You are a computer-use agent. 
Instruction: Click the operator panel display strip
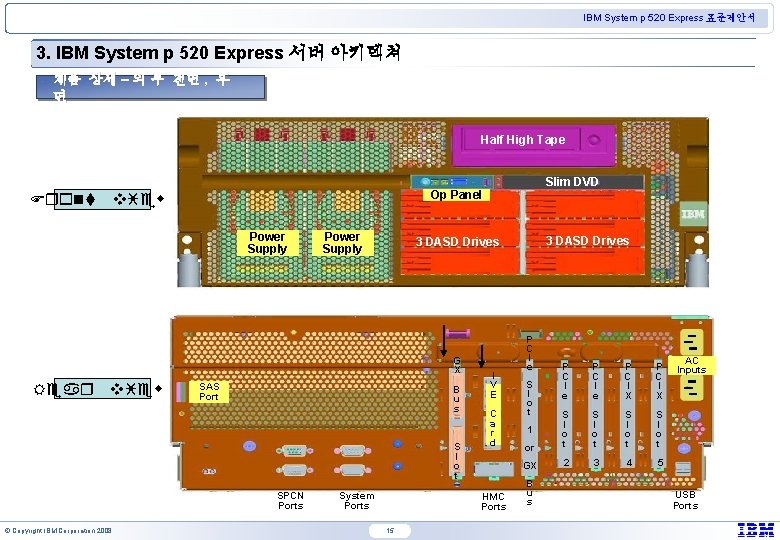[x=452, y=182]
